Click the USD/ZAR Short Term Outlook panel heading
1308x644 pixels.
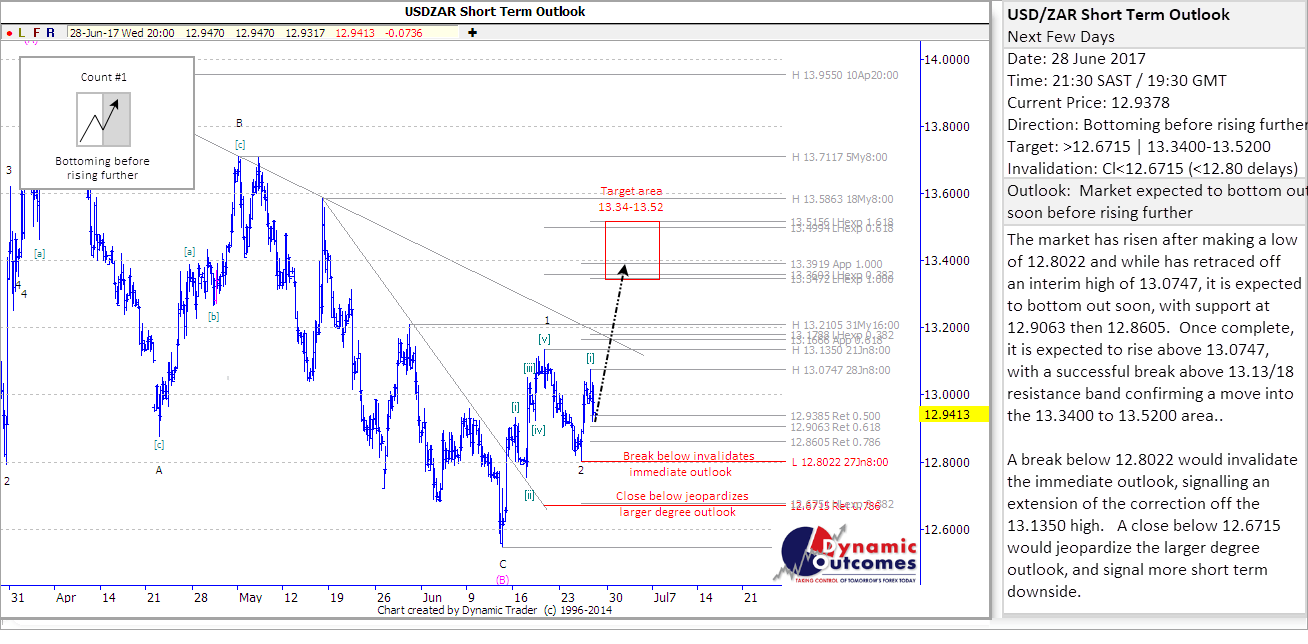tap(1119, 14)
